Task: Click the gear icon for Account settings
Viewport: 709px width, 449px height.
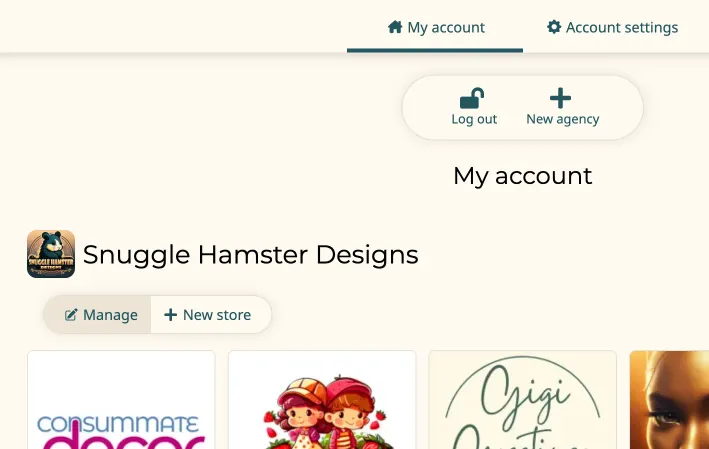Action: coord(554,27)
